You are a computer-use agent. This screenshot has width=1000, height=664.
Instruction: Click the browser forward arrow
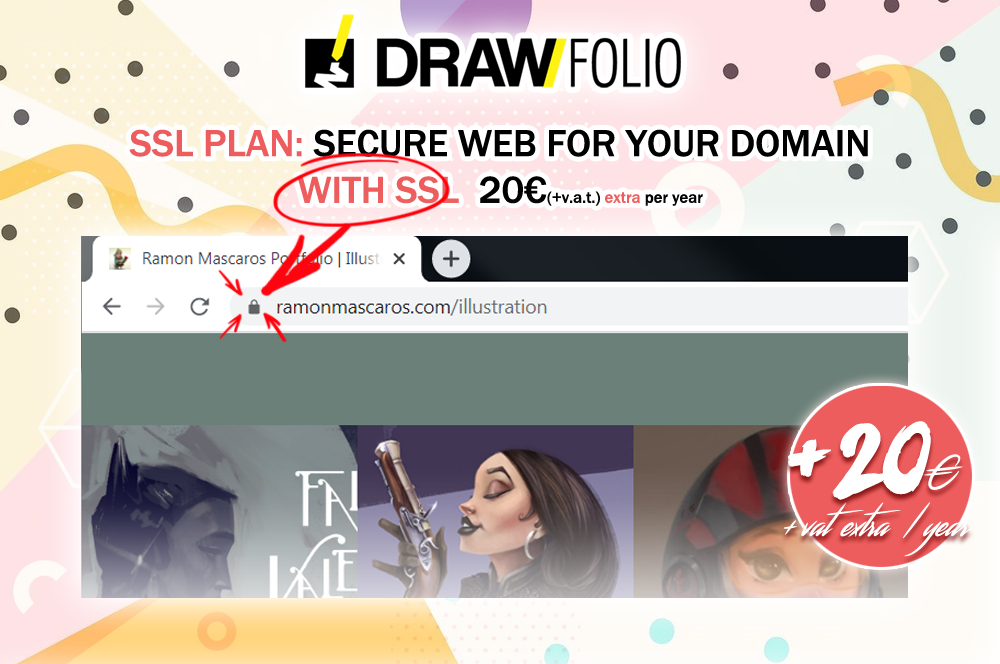coord(156,307)
